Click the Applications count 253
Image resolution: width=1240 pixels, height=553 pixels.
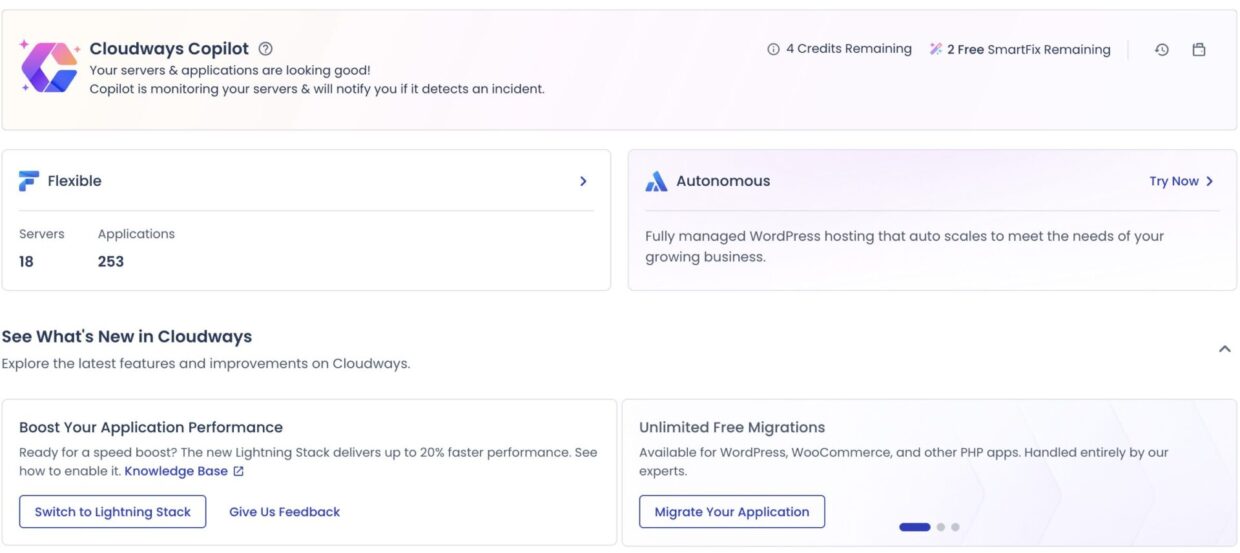click(111, 261)
